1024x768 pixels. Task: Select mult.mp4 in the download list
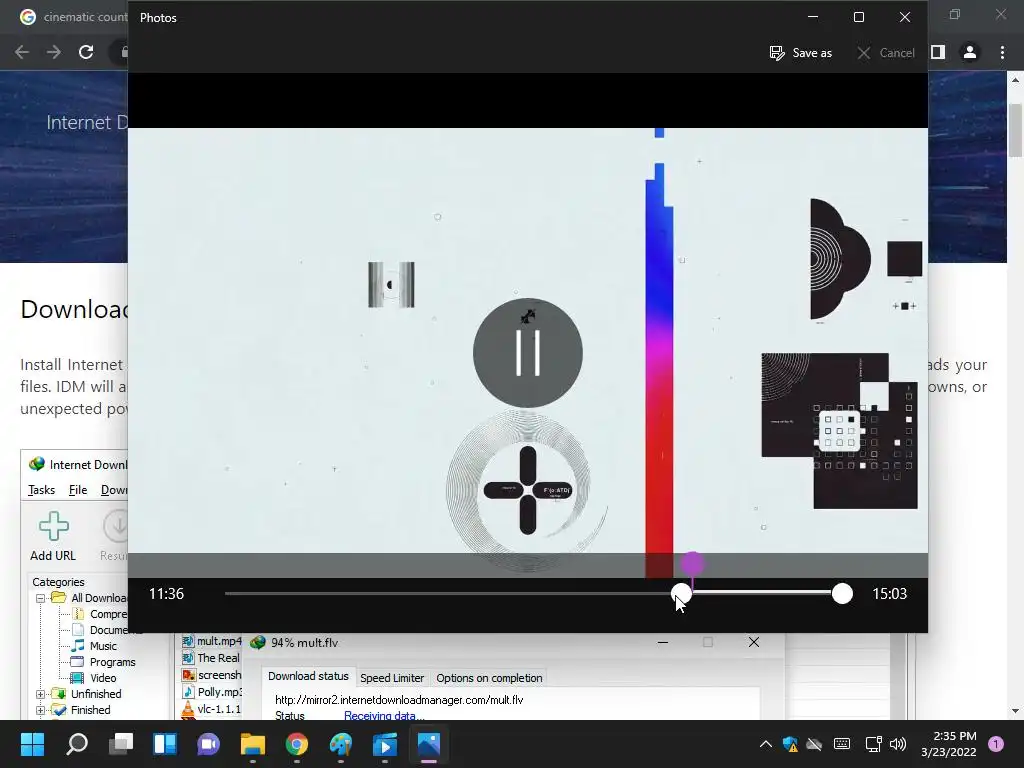[212, 641]
